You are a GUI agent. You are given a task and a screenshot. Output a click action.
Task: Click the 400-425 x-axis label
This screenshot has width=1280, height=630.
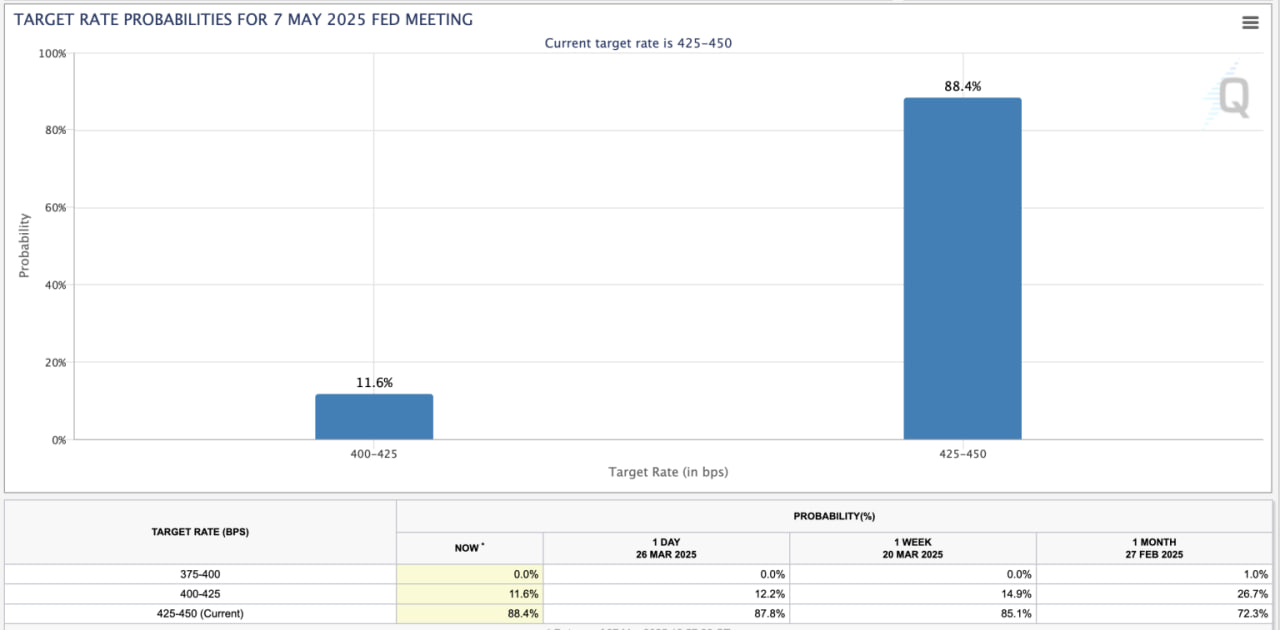coord(374,454)
